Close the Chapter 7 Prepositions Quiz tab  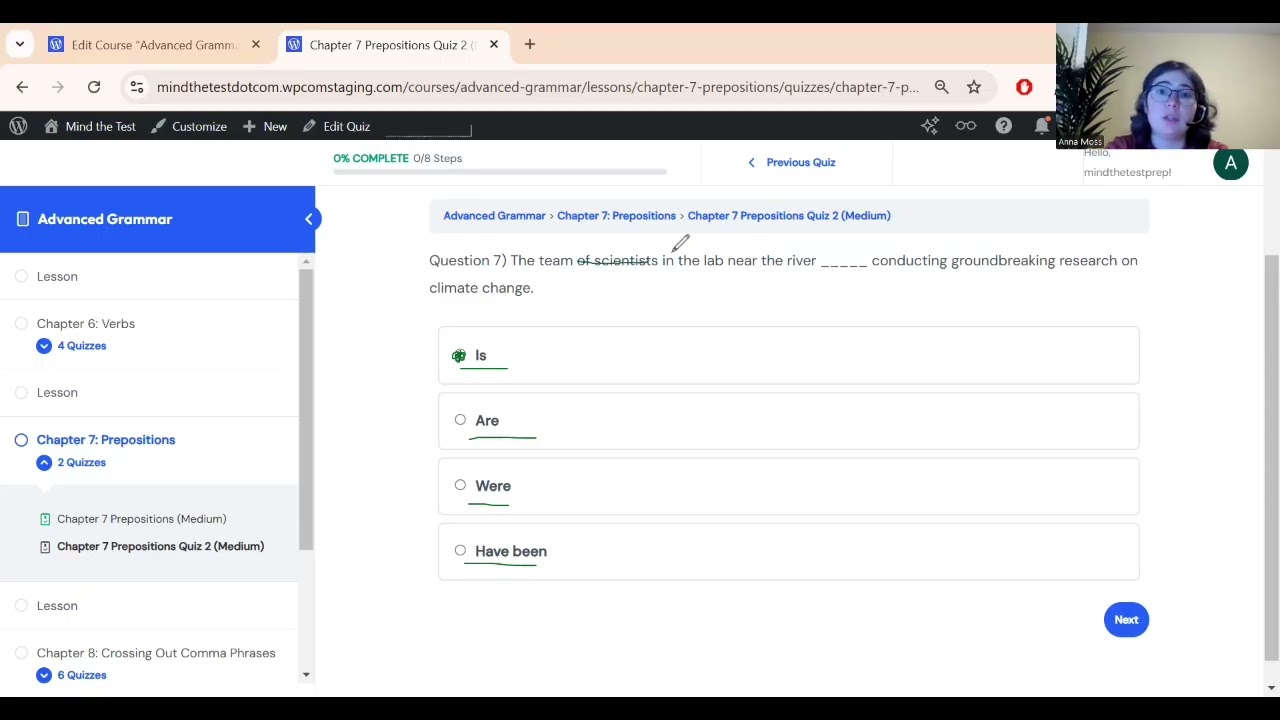click(494, 44)
